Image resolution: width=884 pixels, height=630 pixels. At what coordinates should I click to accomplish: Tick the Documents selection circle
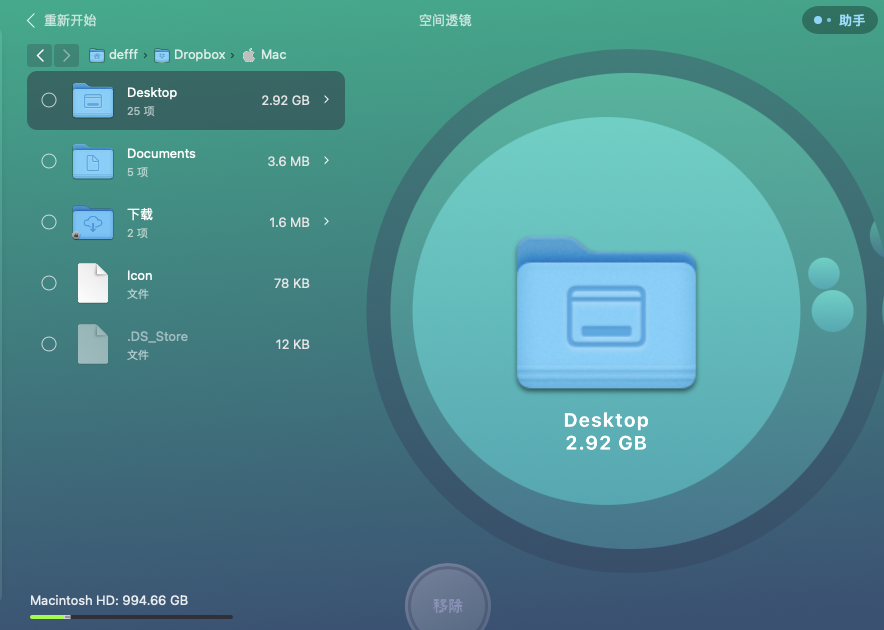click(49, 161)
